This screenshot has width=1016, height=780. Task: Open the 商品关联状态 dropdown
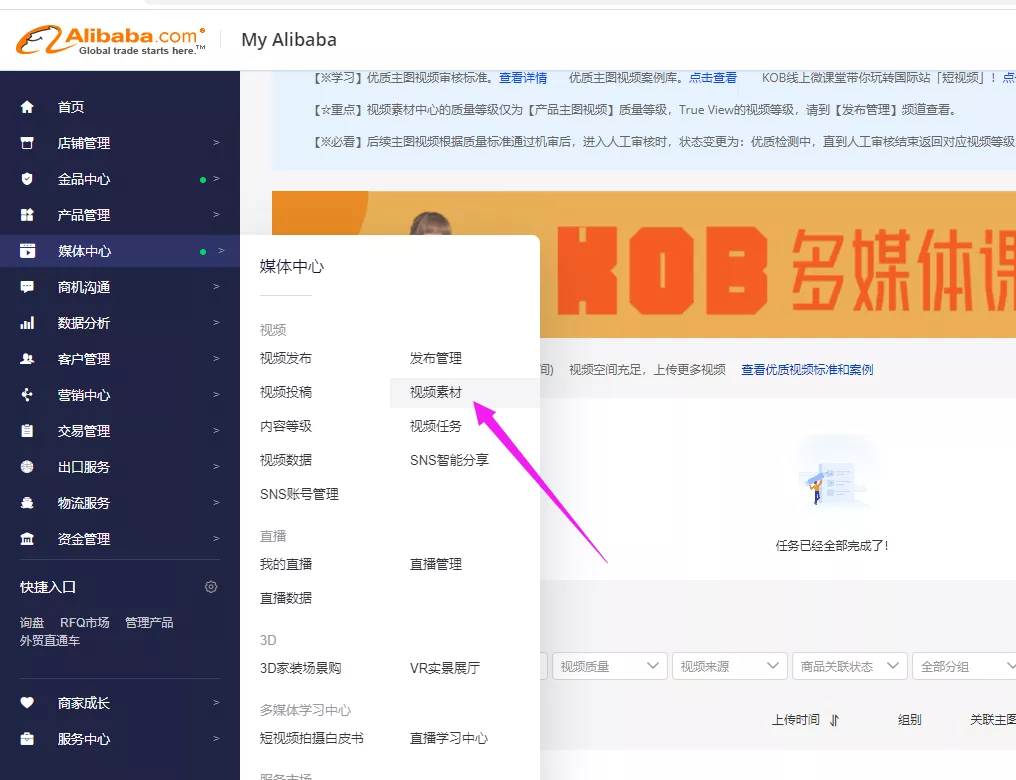(x=849, y=666)
